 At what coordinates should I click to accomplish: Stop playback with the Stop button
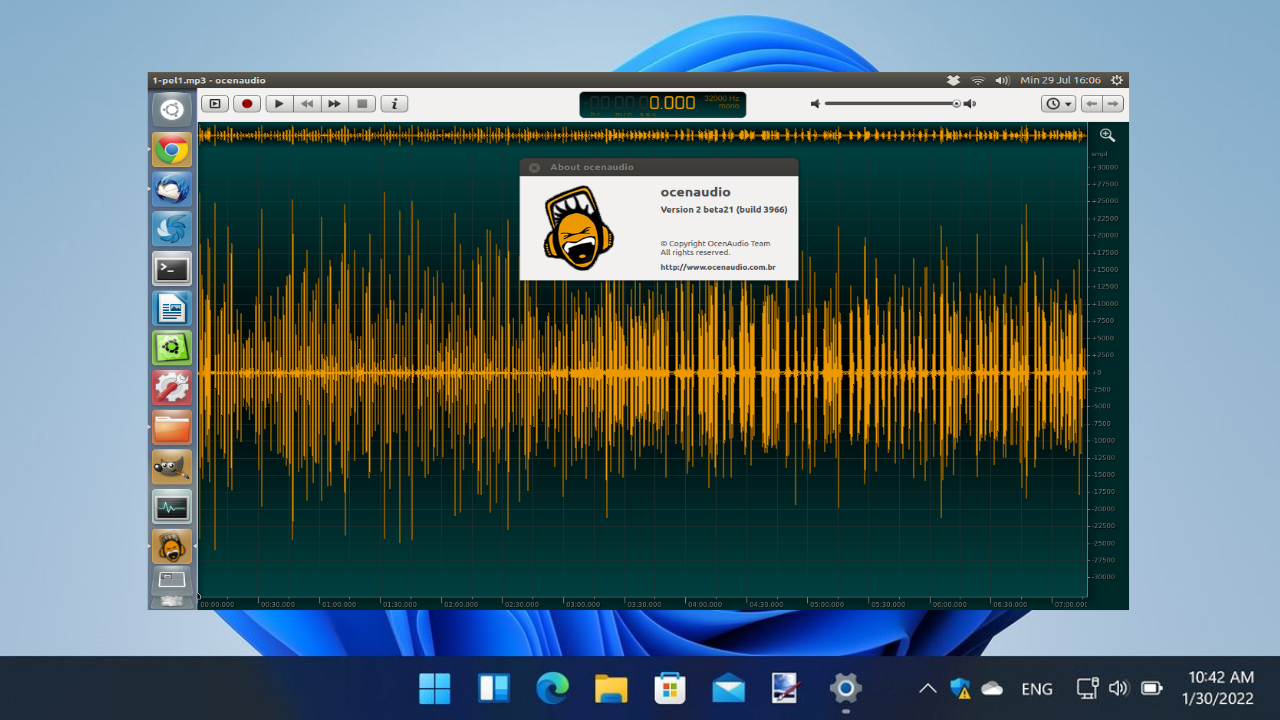click(363, 103)
